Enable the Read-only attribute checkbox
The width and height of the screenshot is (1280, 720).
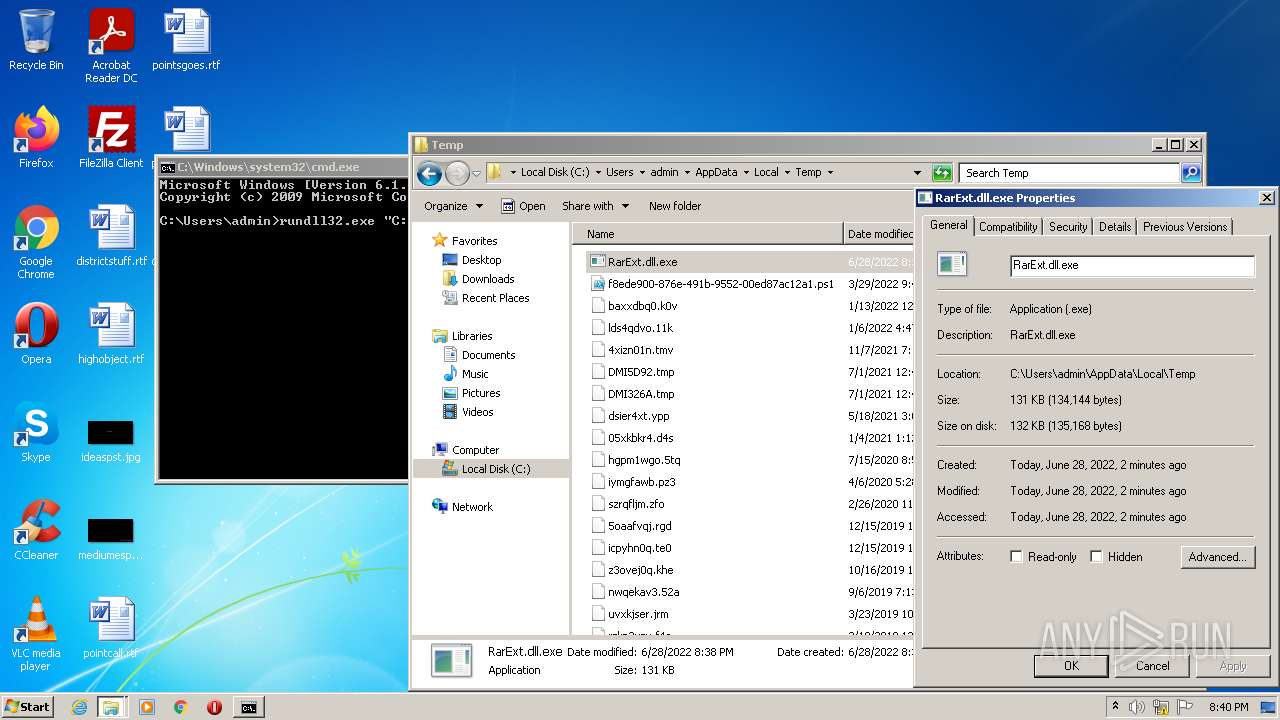pyautogui.click(x=1017, y=557)
